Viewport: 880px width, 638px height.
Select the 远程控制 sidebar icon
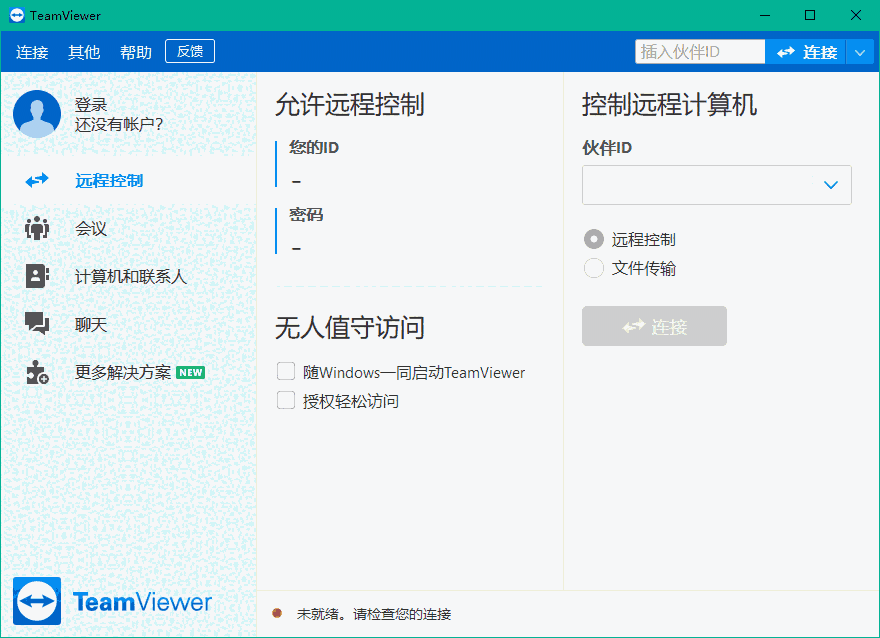[x=36, y=180]
